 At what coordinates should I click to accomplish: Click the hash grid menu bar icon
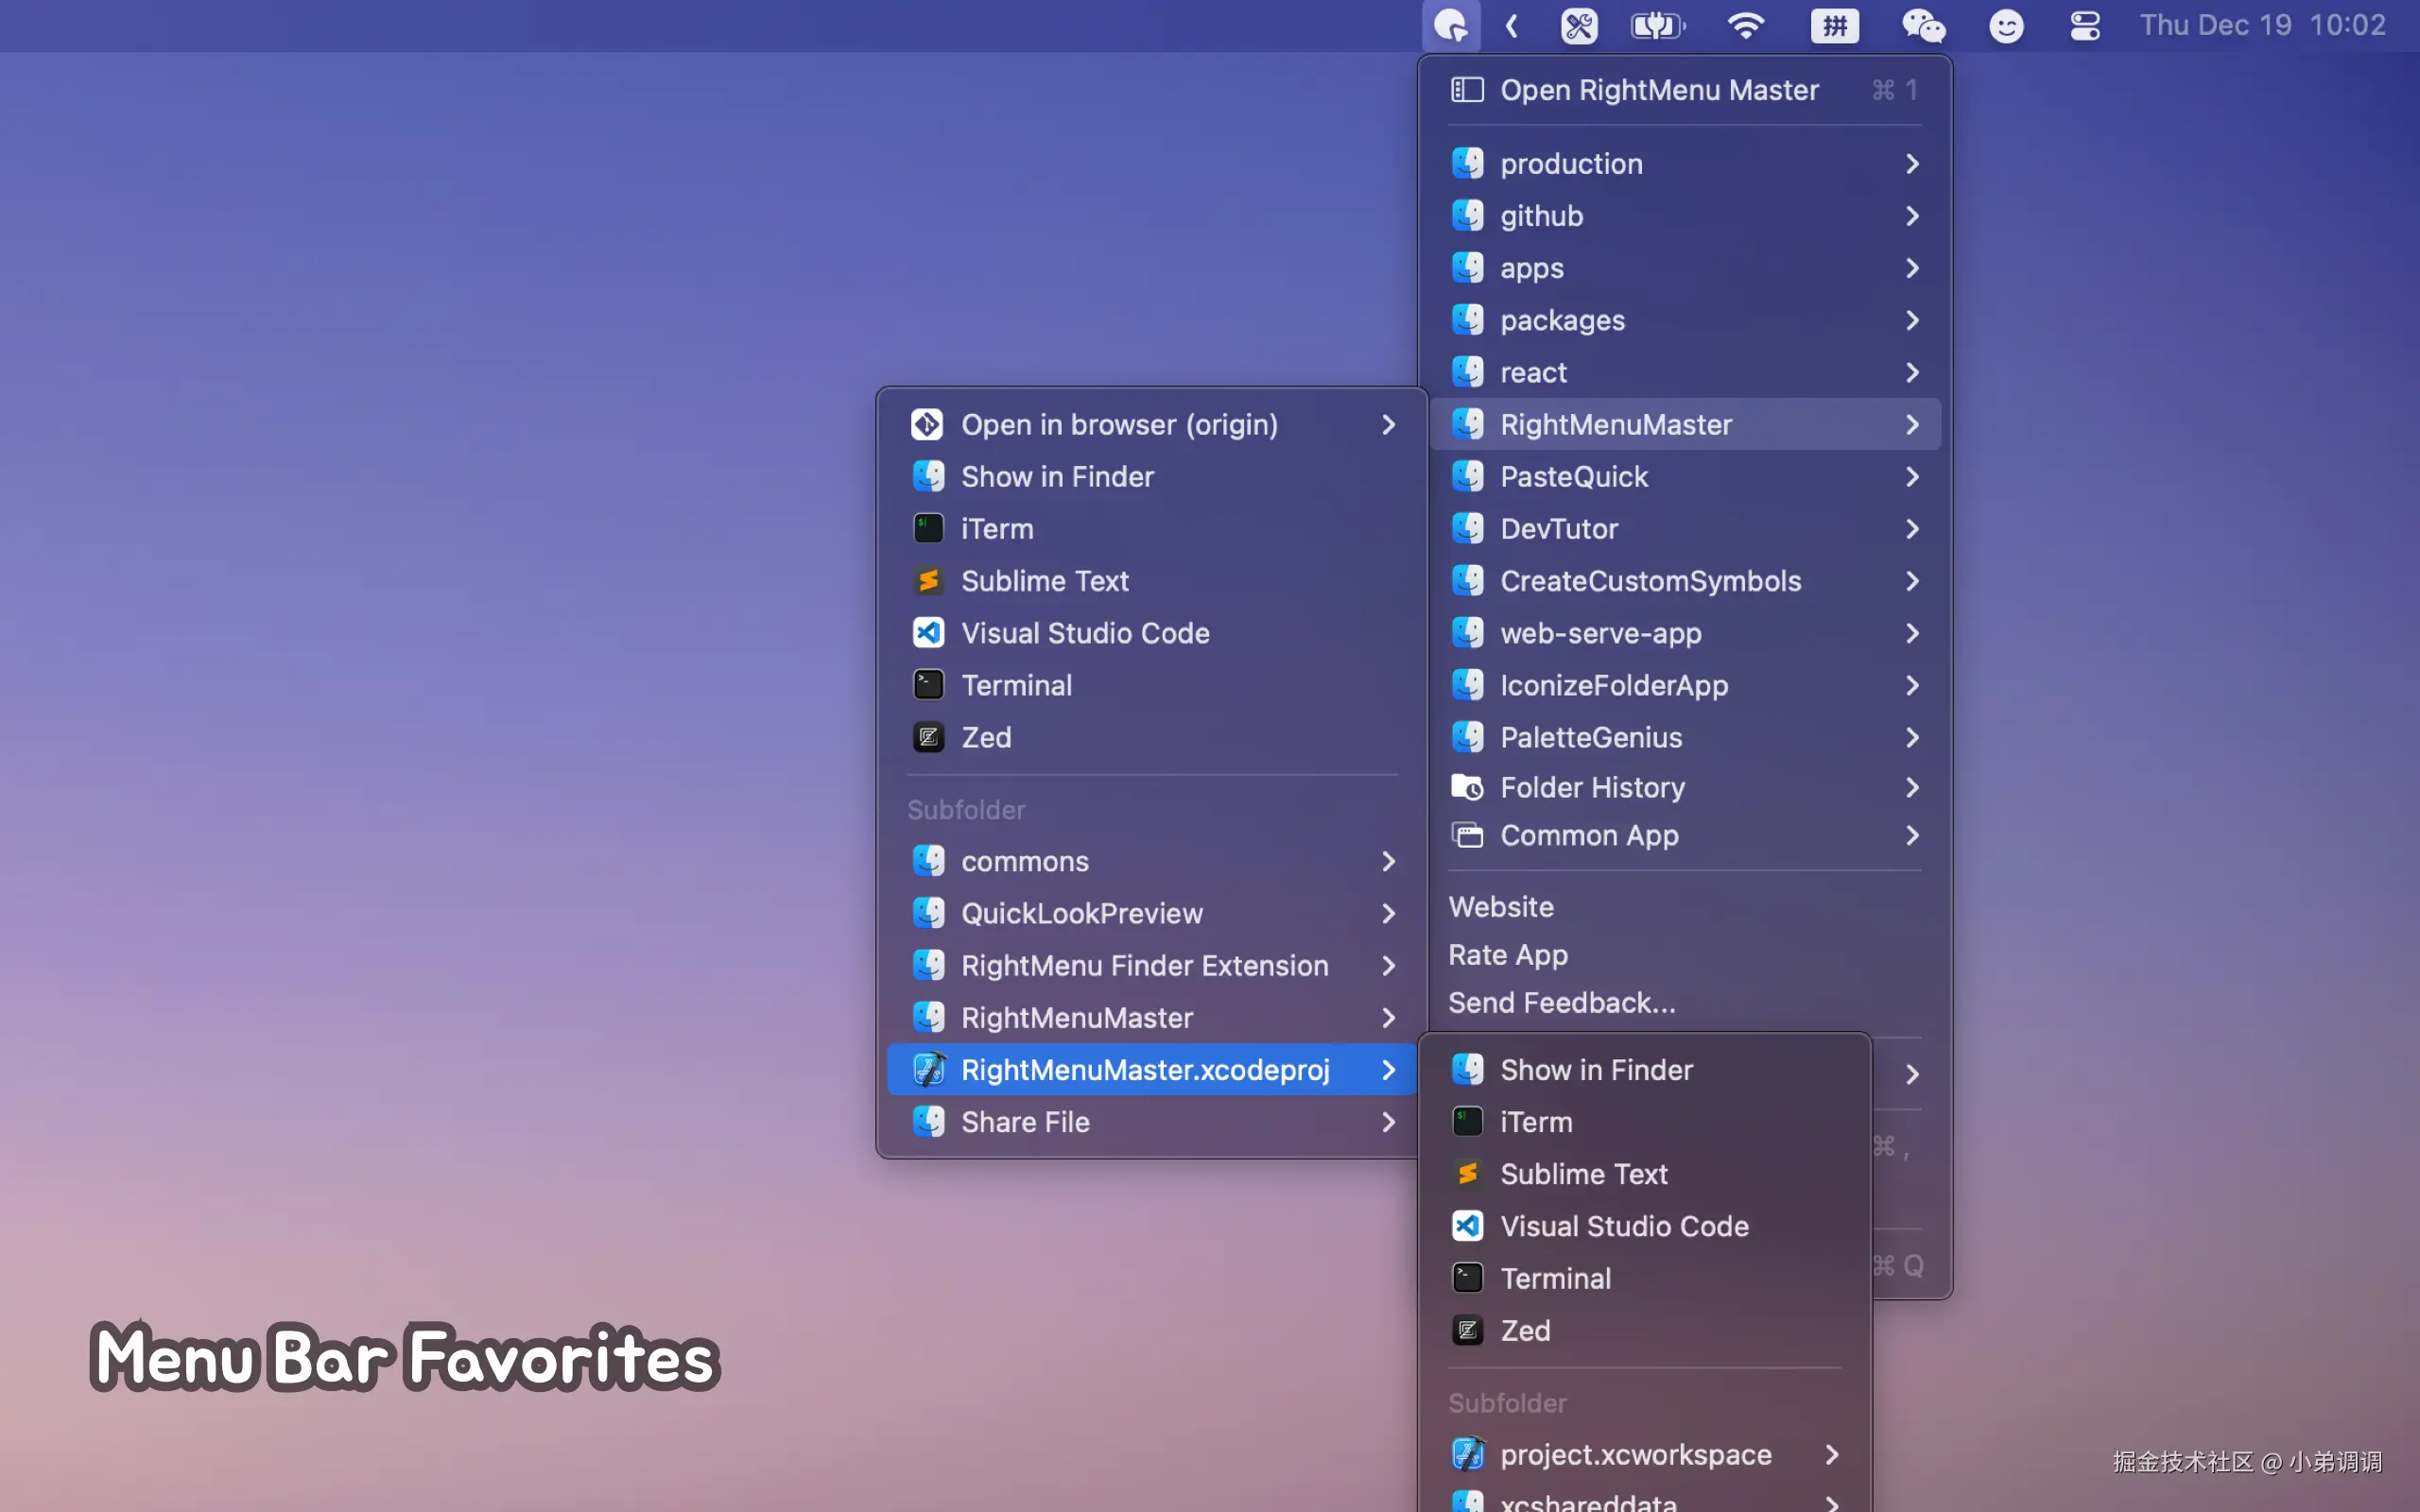(x=1834, y=26)
